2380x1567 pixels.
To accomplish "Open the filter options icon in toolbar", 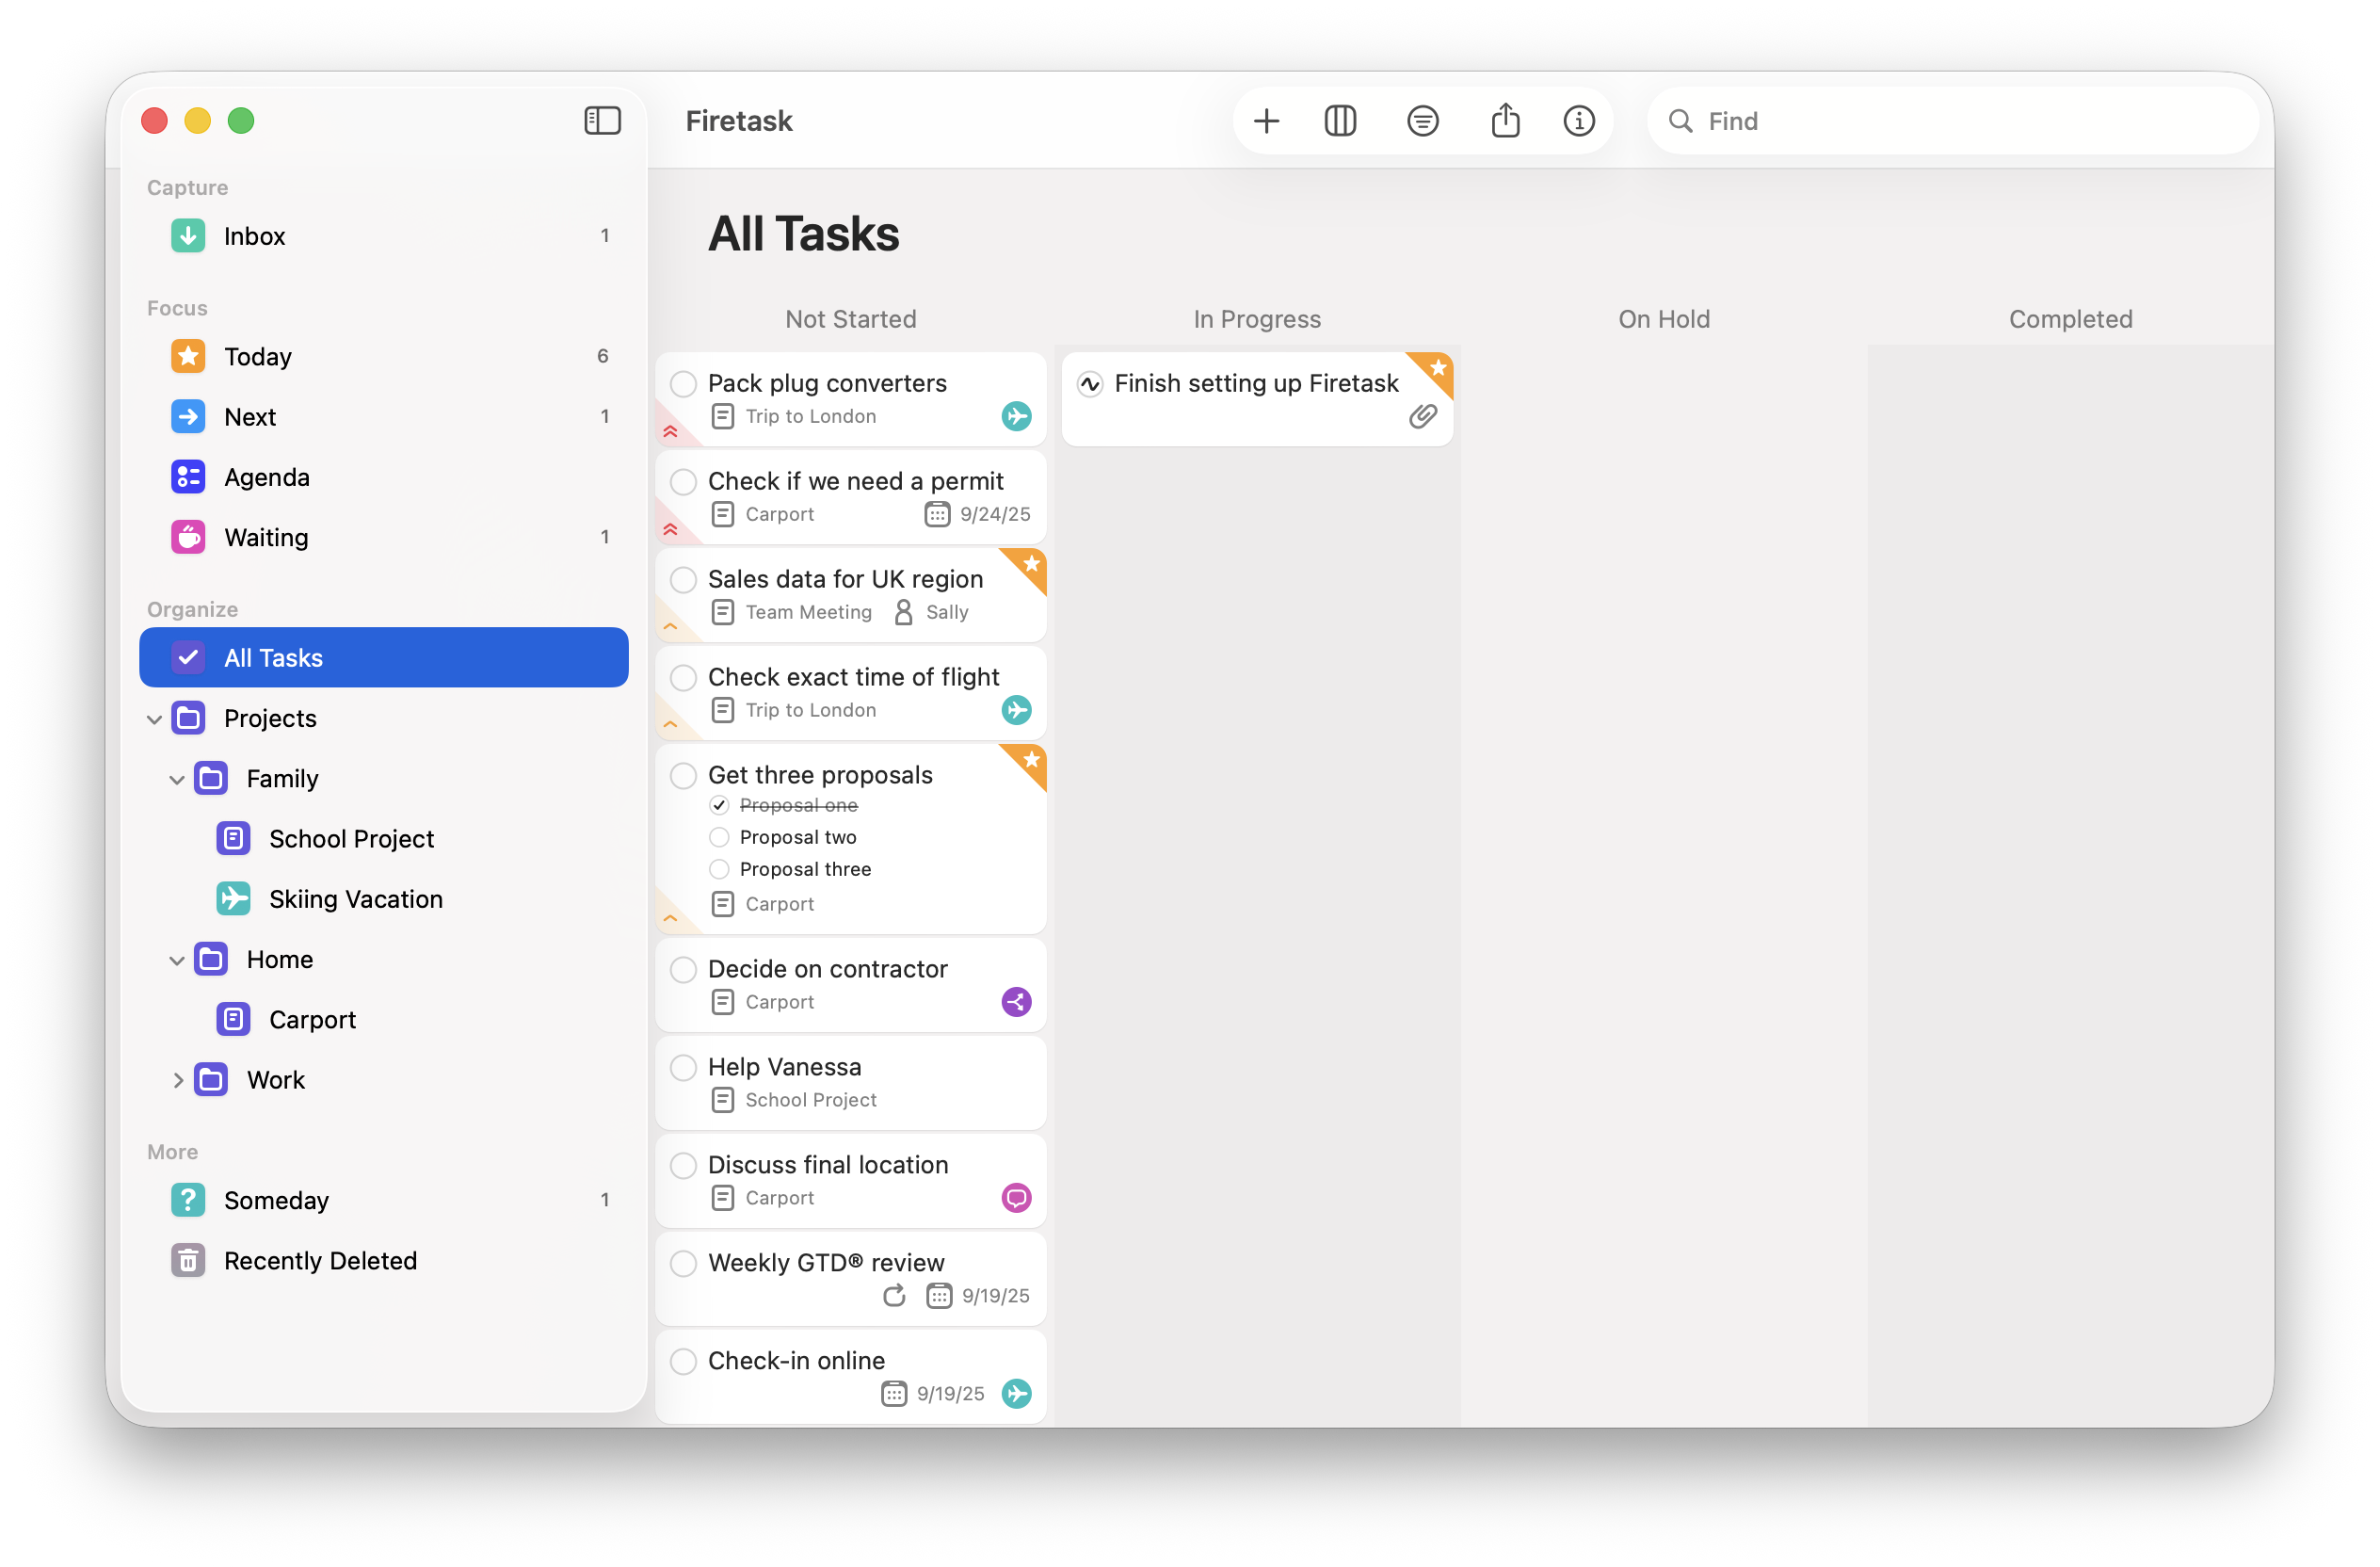I will coord(1422,121).
